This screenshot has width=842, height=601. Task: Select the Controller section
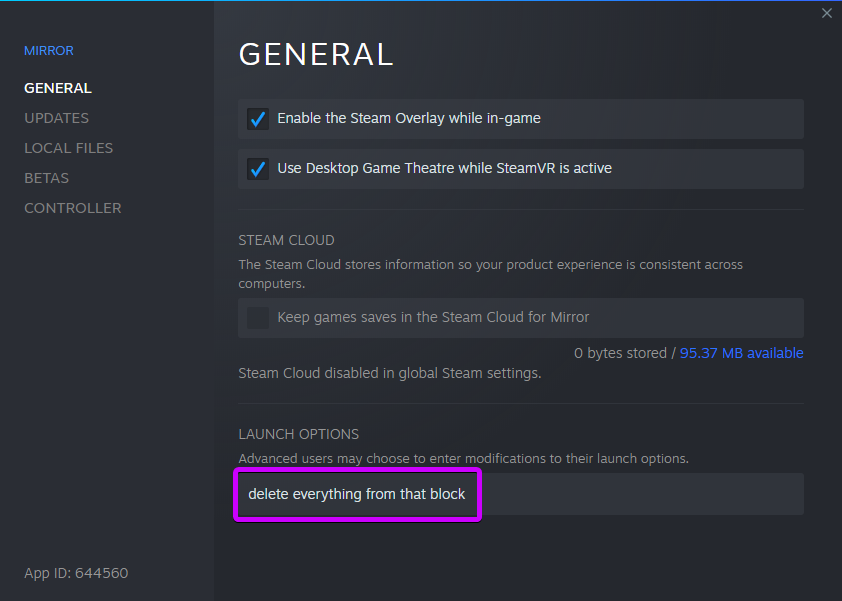pos(73,208)
